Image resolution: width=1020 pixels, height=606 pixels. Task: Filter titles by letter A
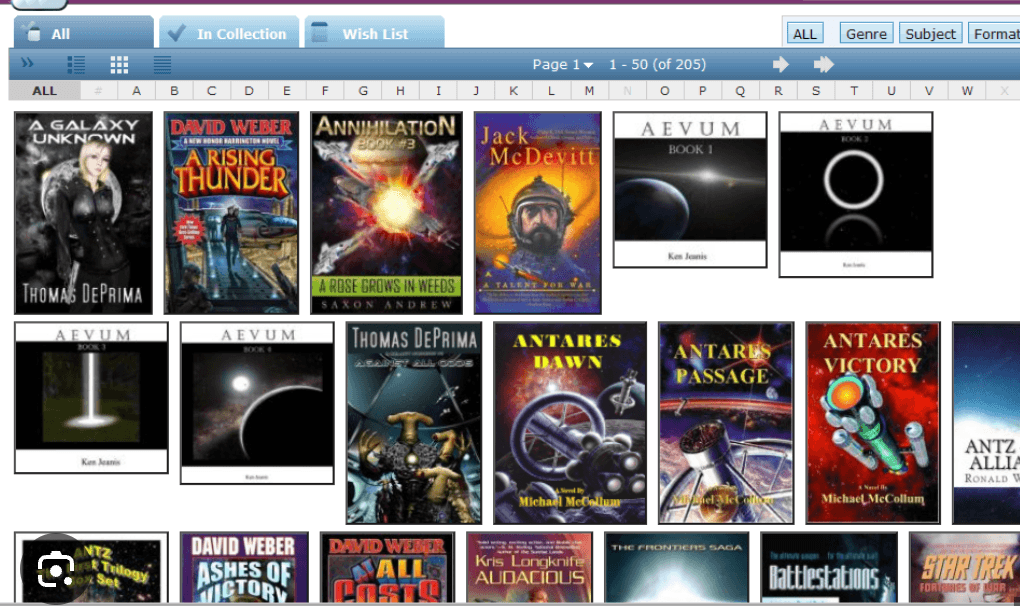point(137,91)
